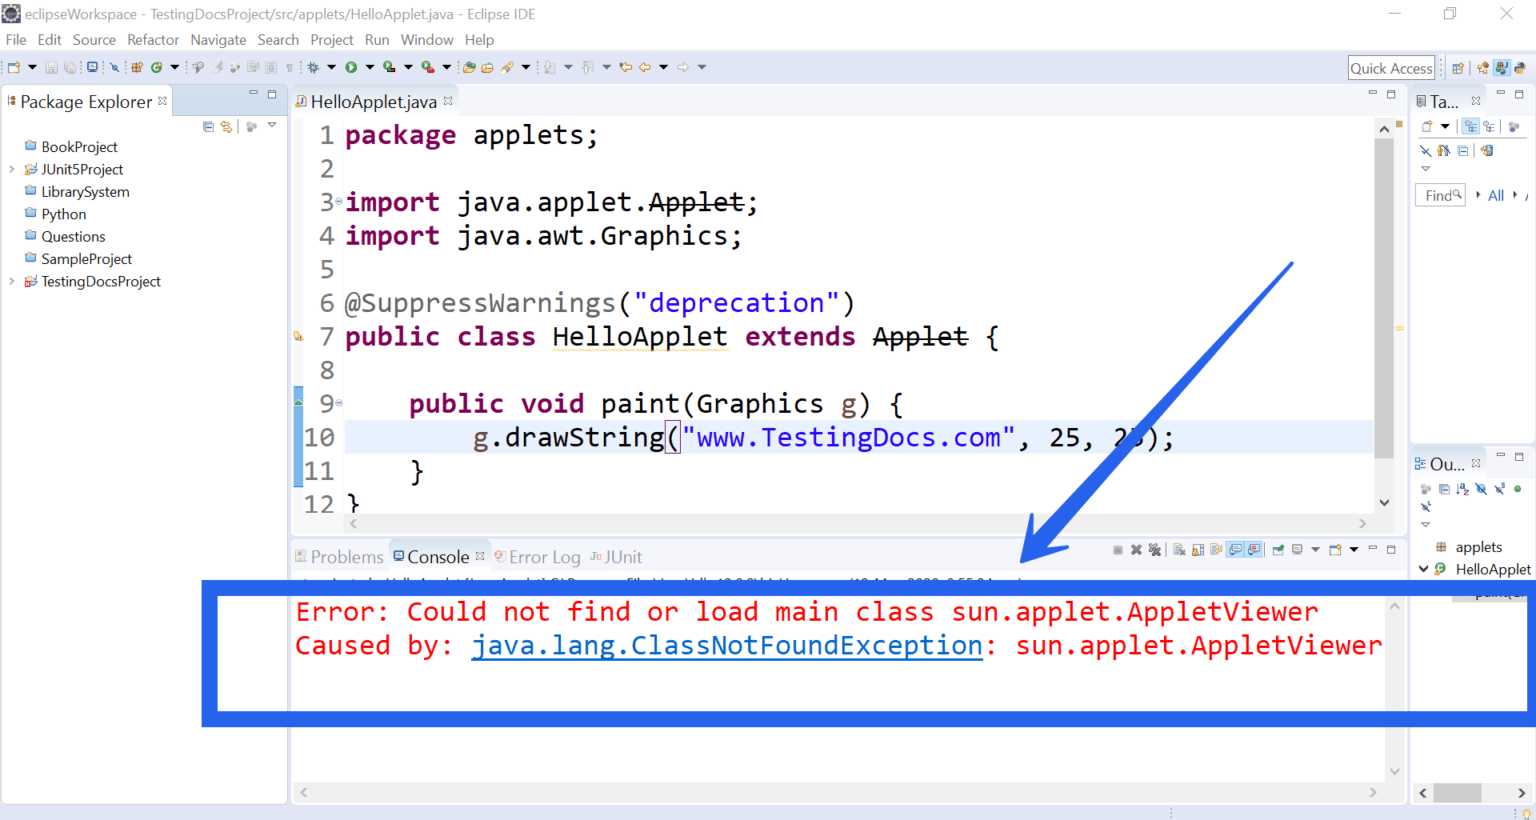Expand the TestingDocsProject tree node
The width and height of the screenshot is (1536, 820).
tap(10, 281)
